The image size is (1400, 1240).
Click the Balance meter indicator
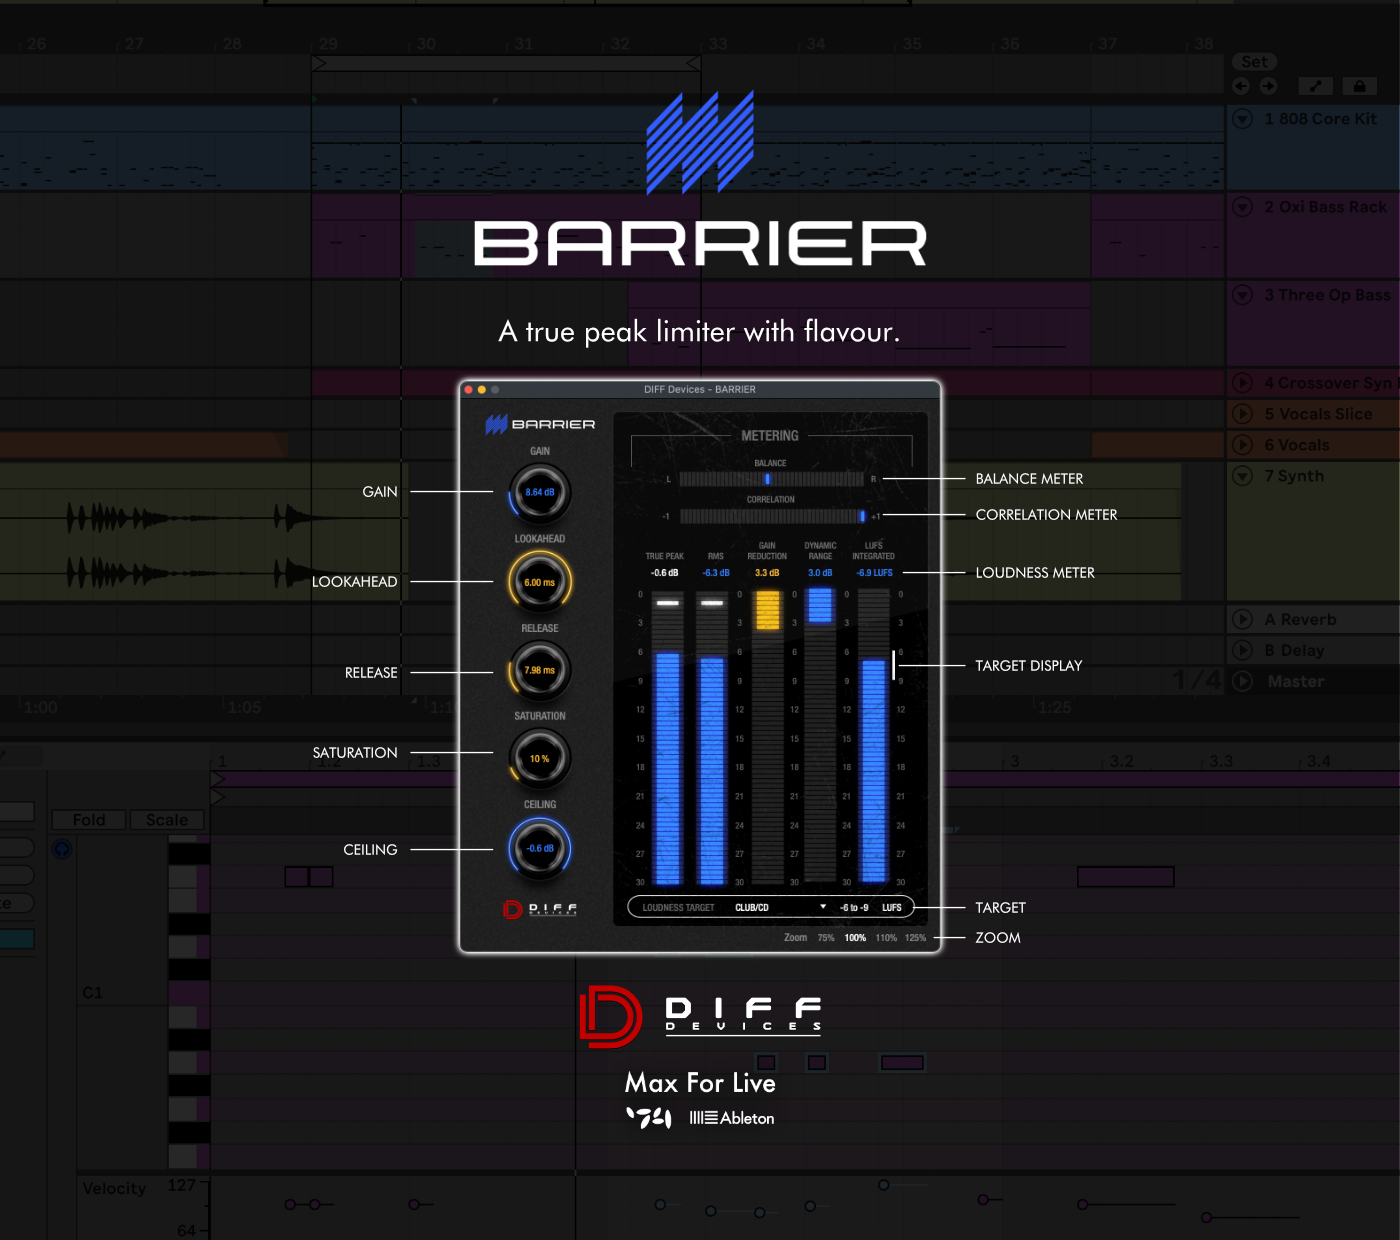768,479
